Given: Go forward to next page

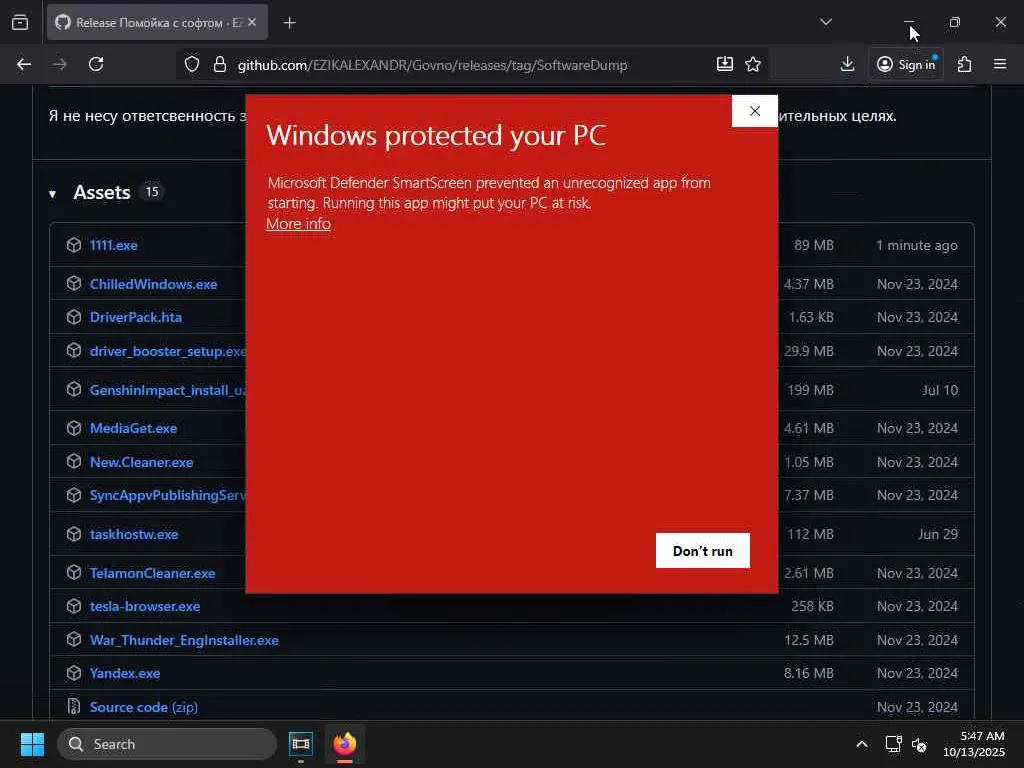Looking at the screenshot, I should pyautogui.click(x=59, y=64).
